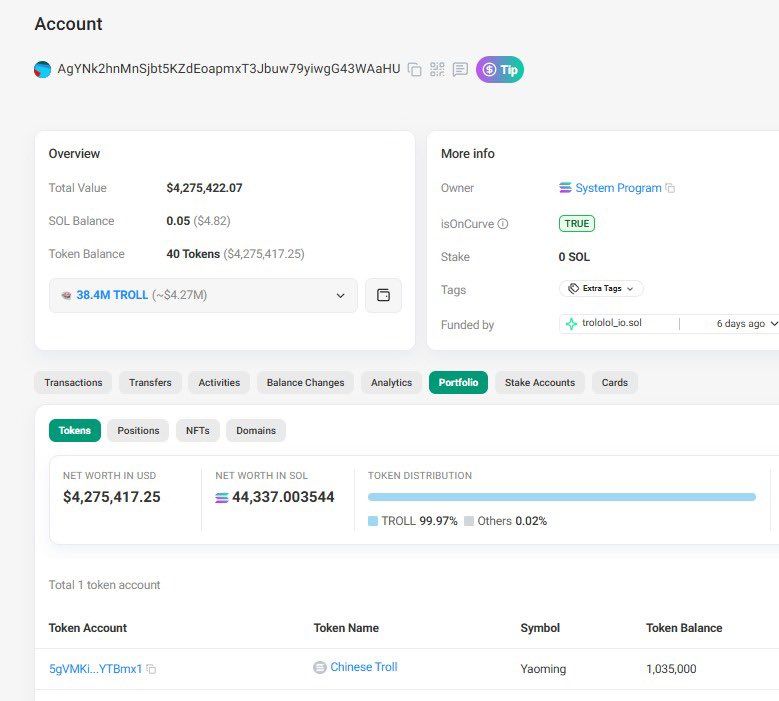Click the Symbol column header

[540, 628]
